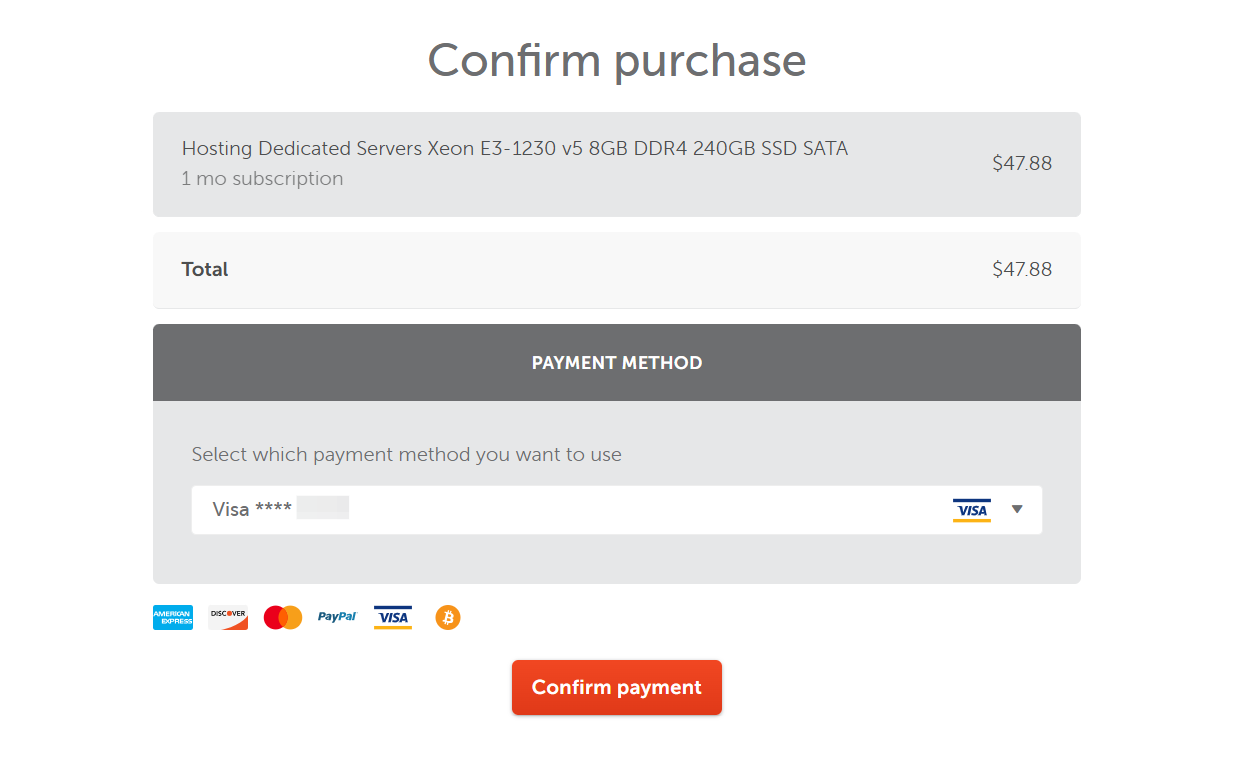Click the Mastercard icon
The width and height of the screenshot is (1237, 758).
point(282,617)
